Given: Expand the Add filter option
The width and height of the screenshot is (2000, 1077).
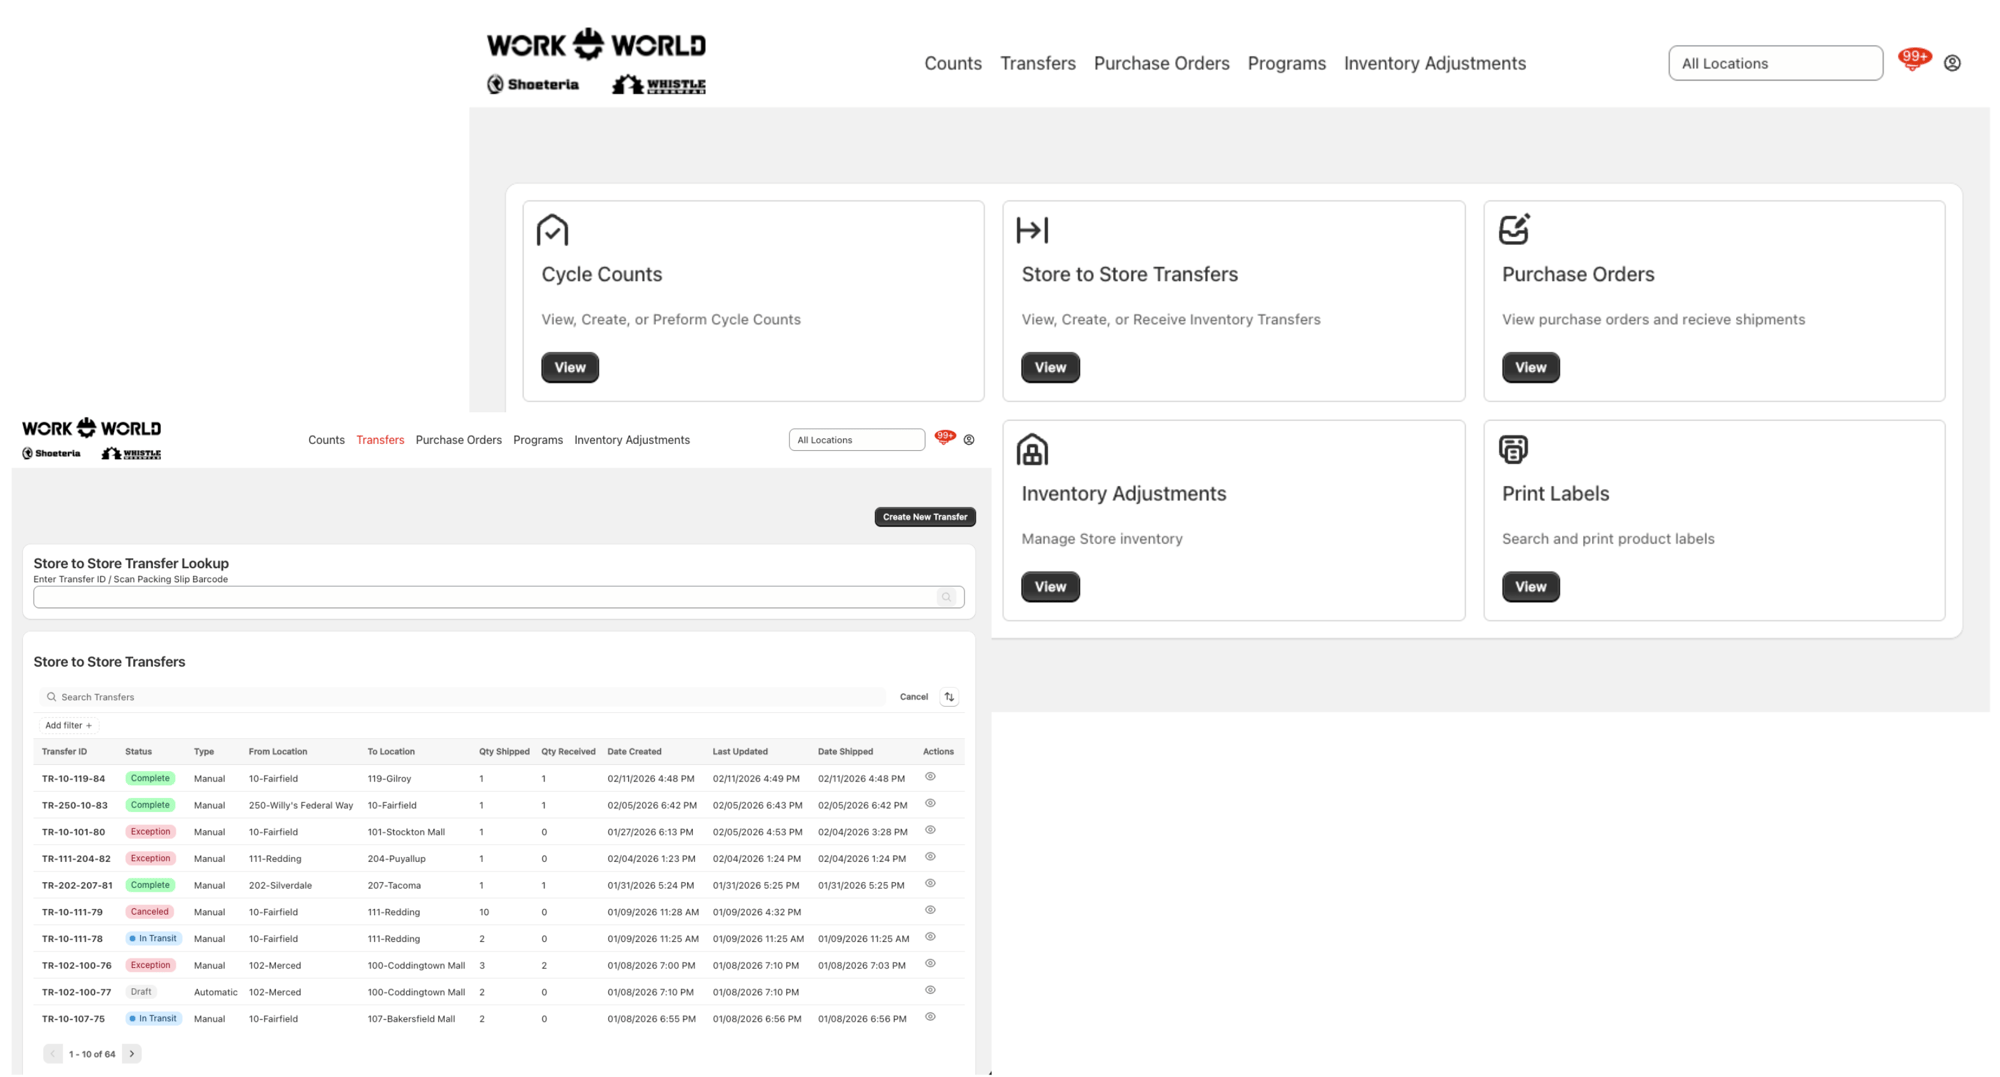Looking at the screenshot, I should (x=68, y=725).
